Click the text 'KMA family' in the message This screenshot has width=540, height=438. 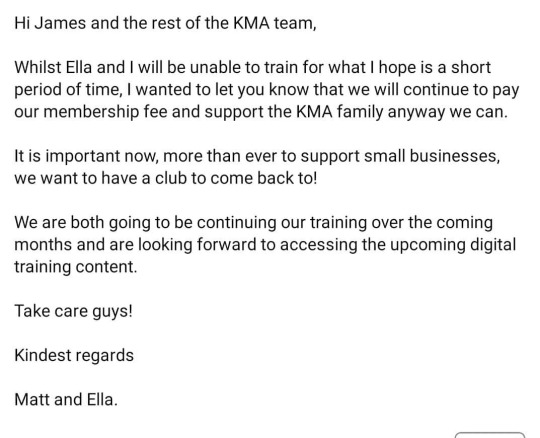[339, 112]
